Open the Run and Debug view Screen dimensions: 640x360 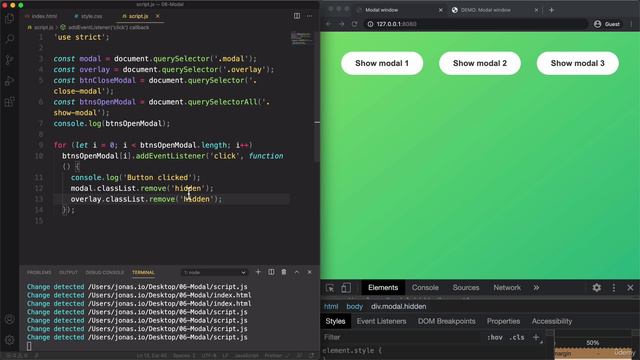[x=9, y=81]
